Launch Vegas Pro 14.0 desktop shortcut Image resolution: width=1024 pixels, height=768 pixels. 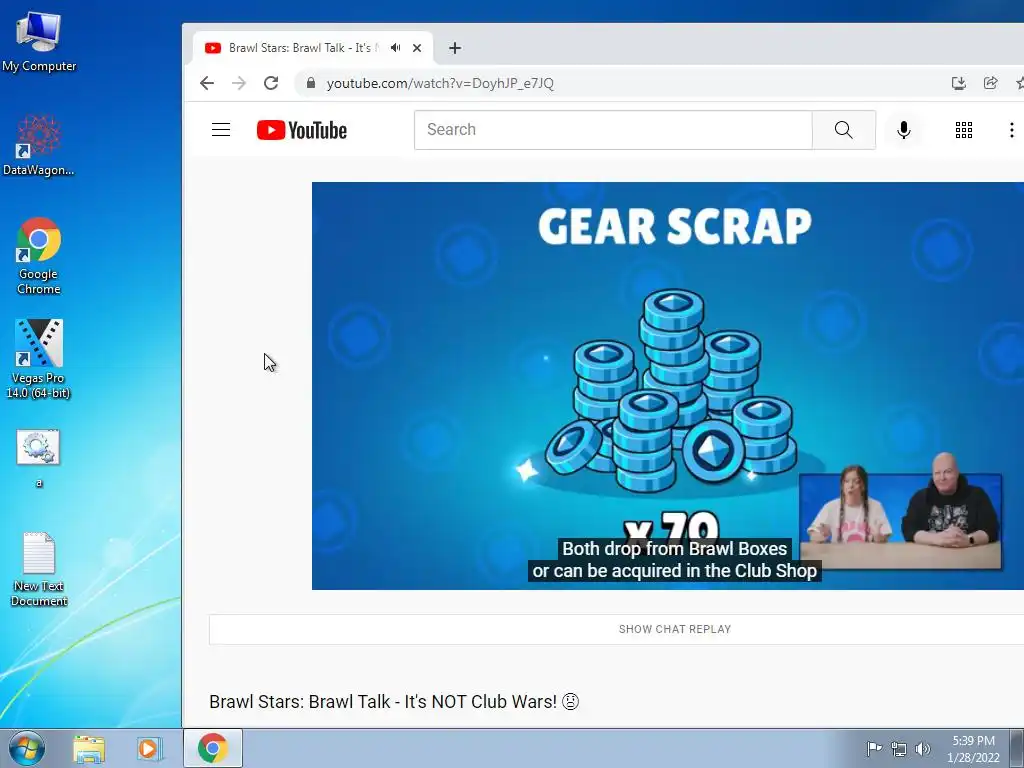point(39,359)
